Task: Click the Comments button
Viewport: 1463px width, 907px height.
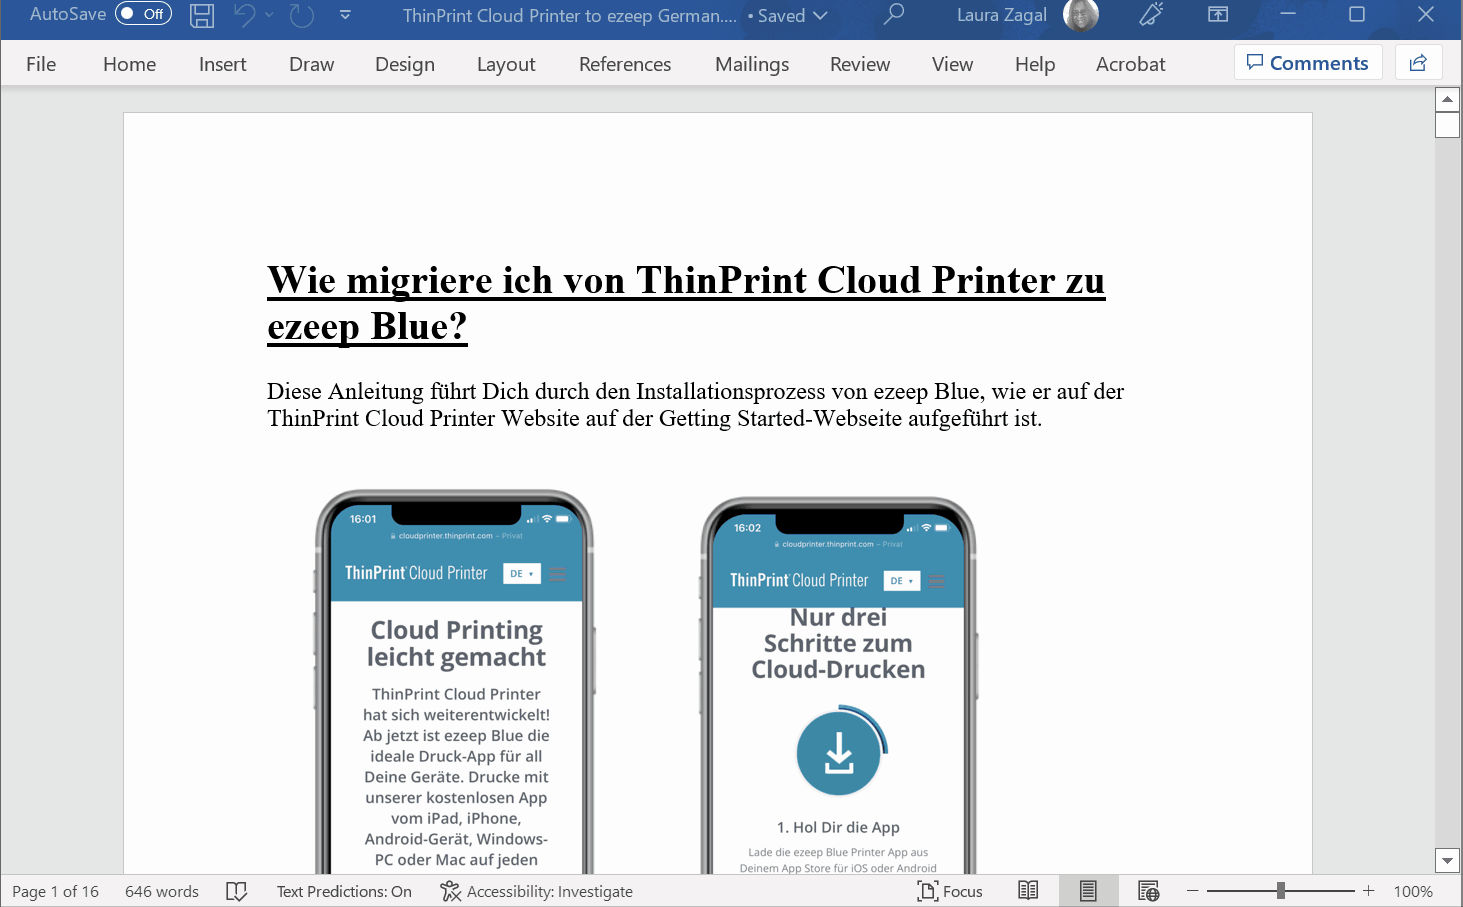Action: pos(1308,63)
